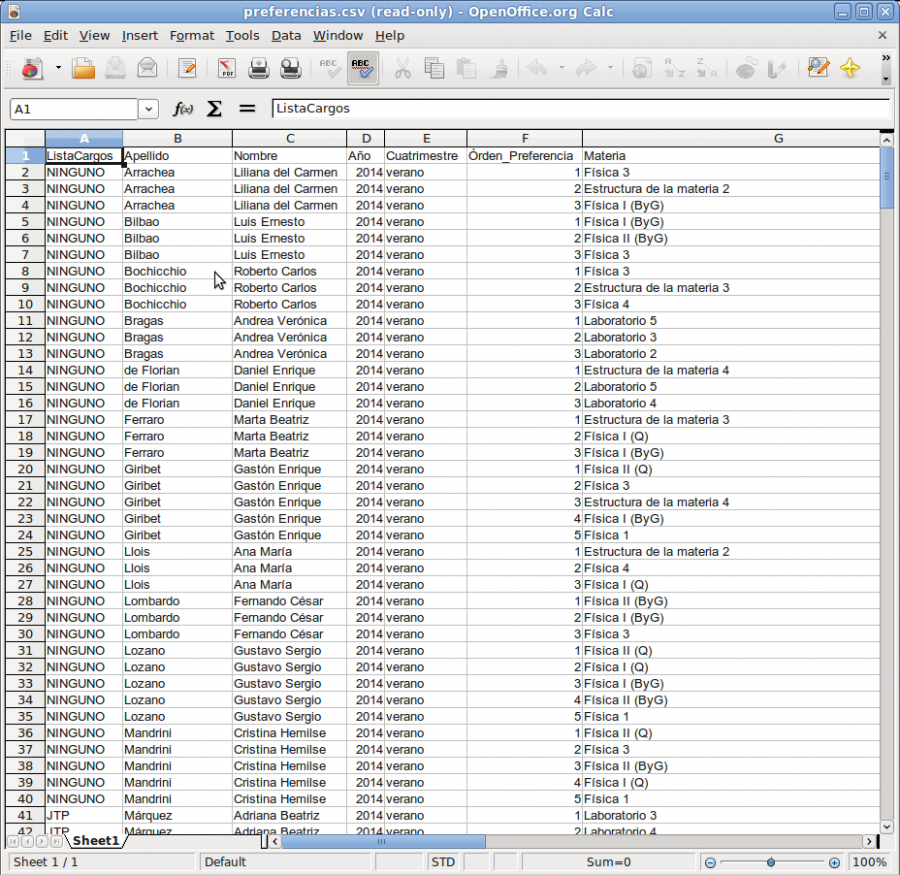900x875 pixels.
Task: Click the Copy icon
Action: pyautogui.click(x=435, y=68)
